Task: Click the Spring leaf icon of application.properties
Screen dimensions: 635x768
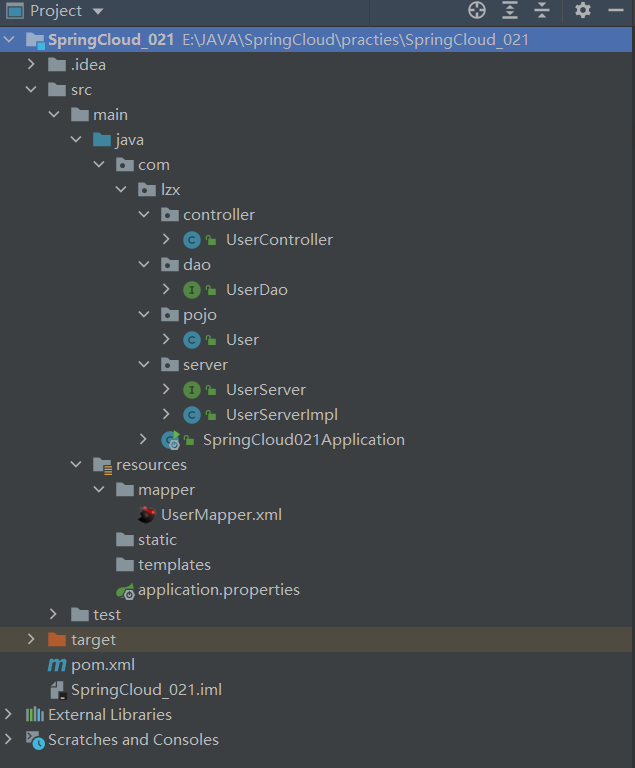Action: [x=125, y=591]
